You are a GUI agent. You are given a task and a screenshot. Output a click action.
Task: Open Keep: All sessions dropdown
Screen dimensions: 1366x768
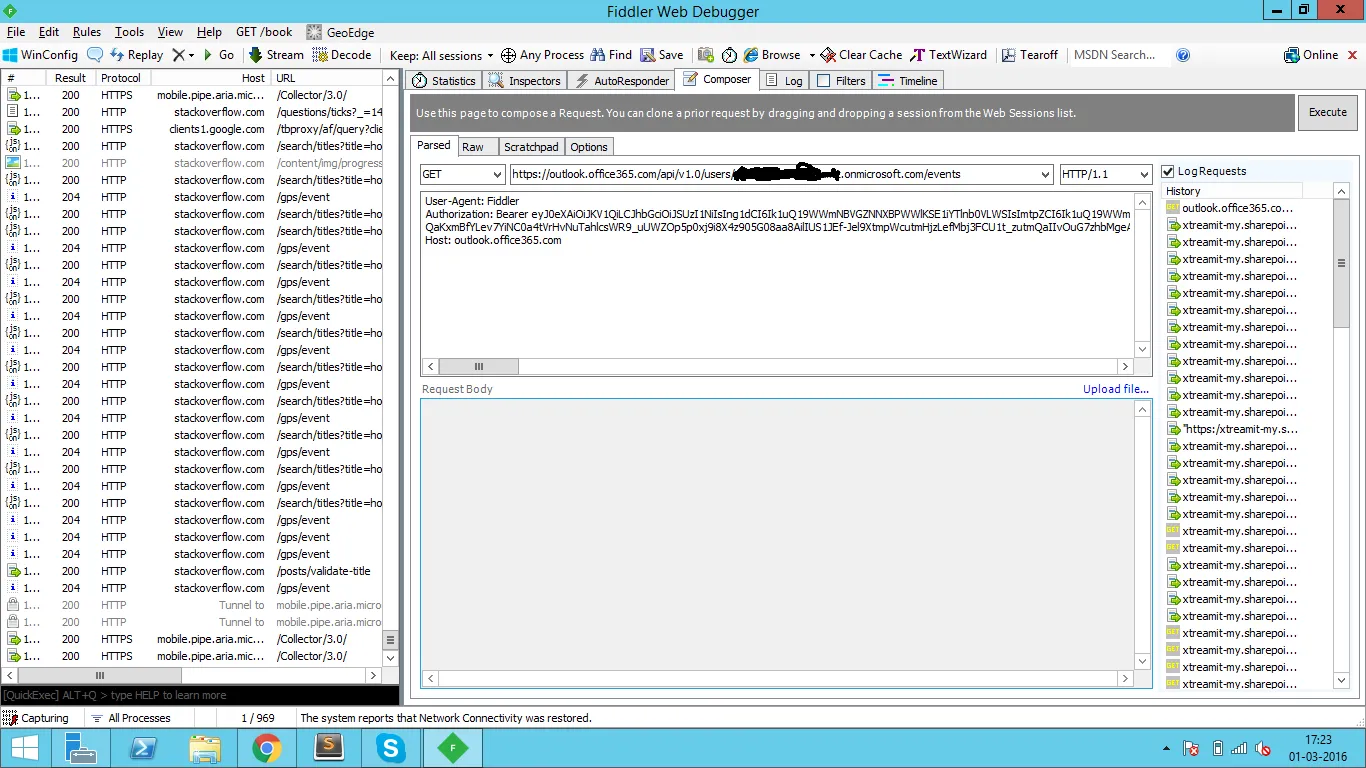(x=441, y=55)
